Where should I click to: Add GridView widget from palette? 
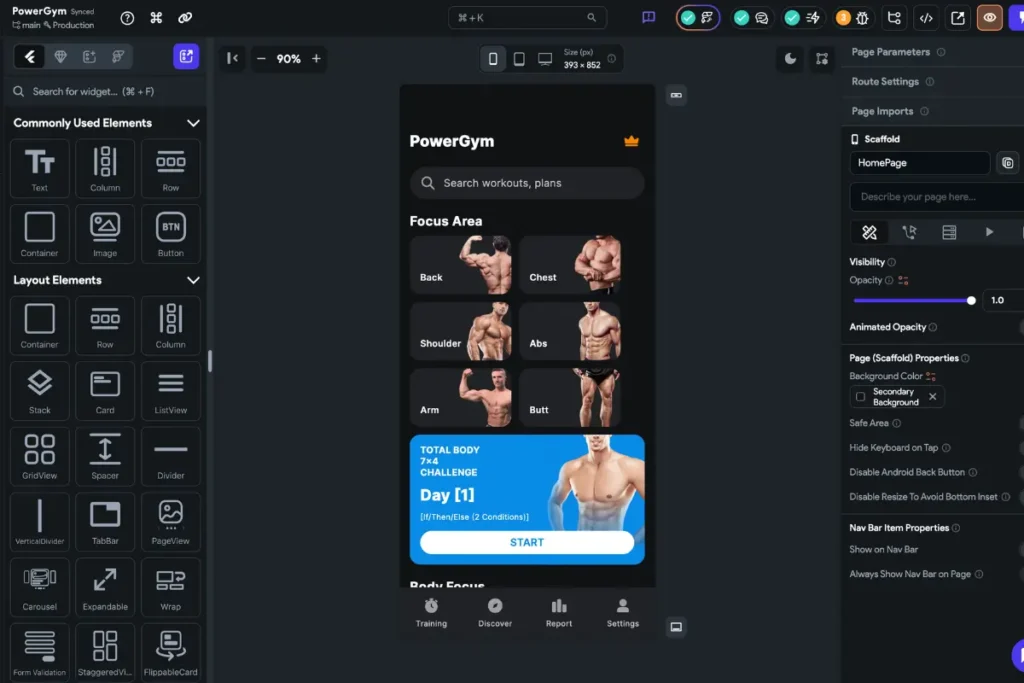point(40,456)
